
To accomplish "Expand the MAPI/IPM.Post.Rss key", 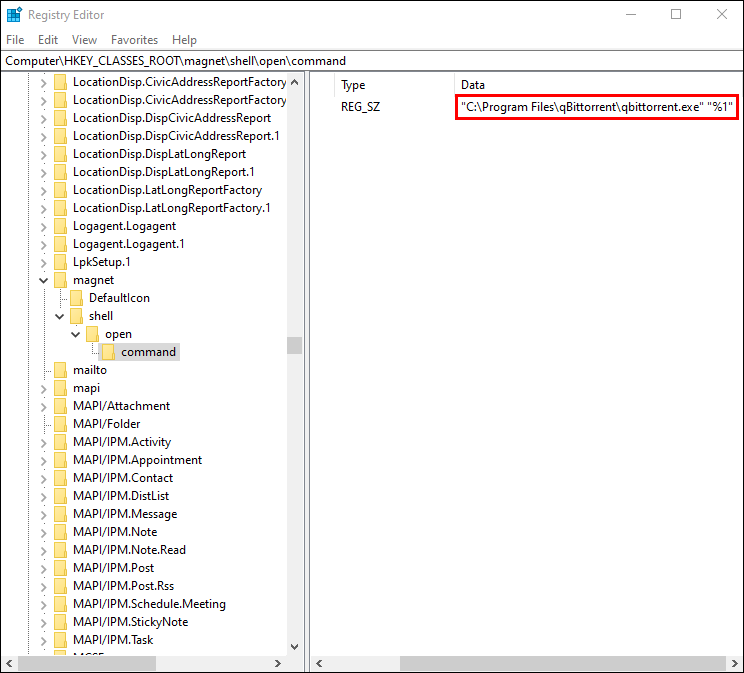I will tap(44, 587).
